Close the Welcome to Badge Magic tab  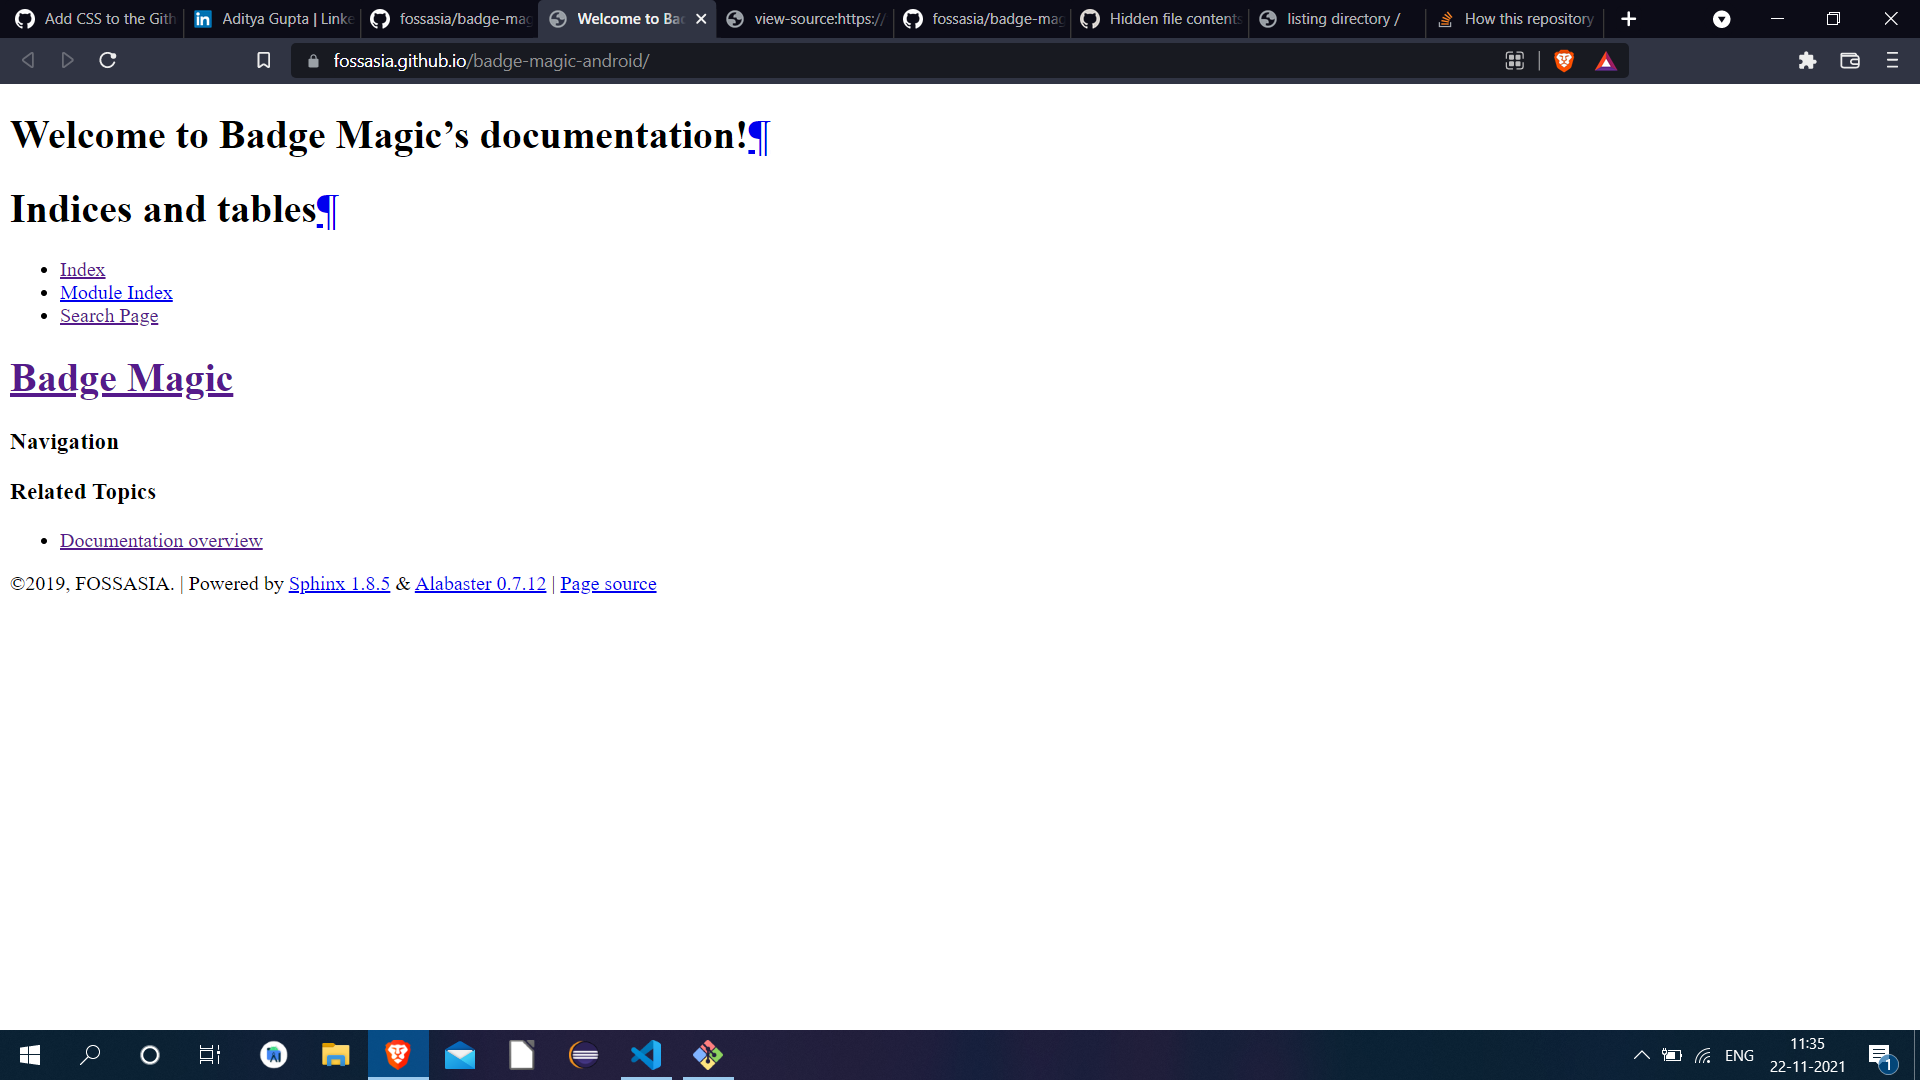pos(701,19)
